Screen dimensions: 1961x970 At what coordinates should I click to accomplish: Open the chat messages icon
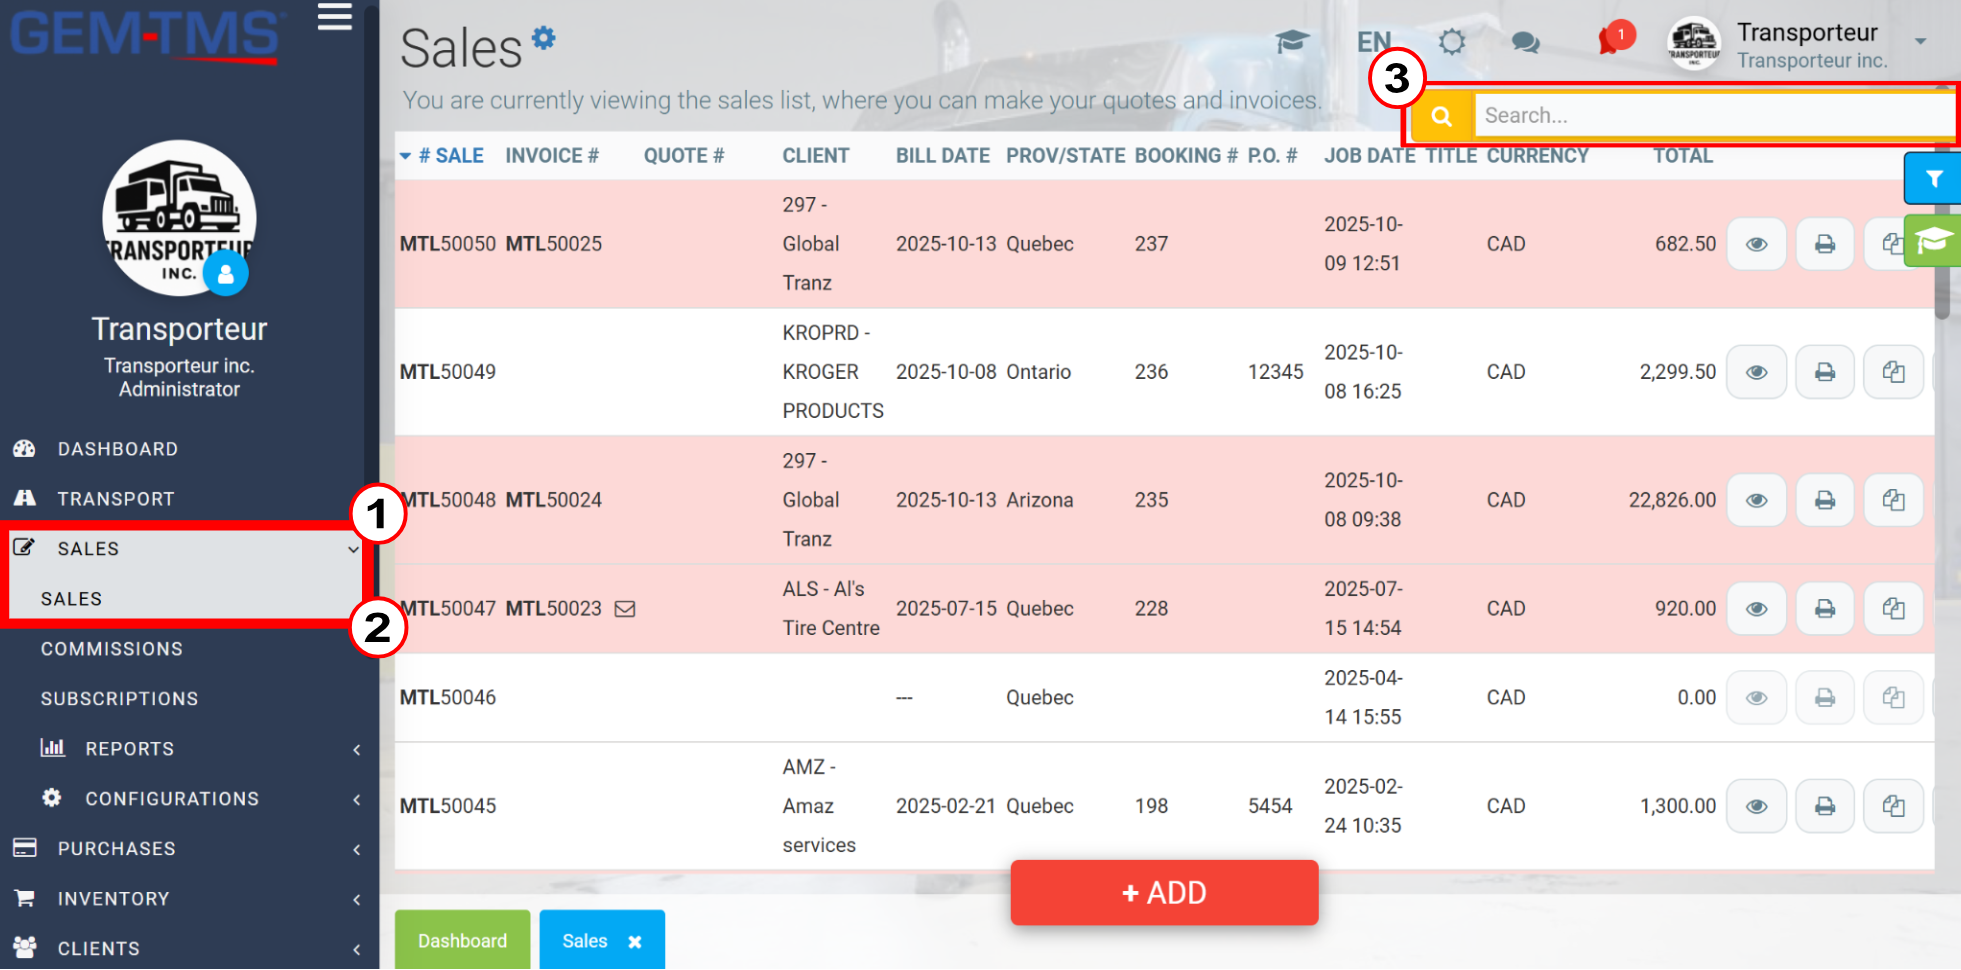(x=1525, y=42)
